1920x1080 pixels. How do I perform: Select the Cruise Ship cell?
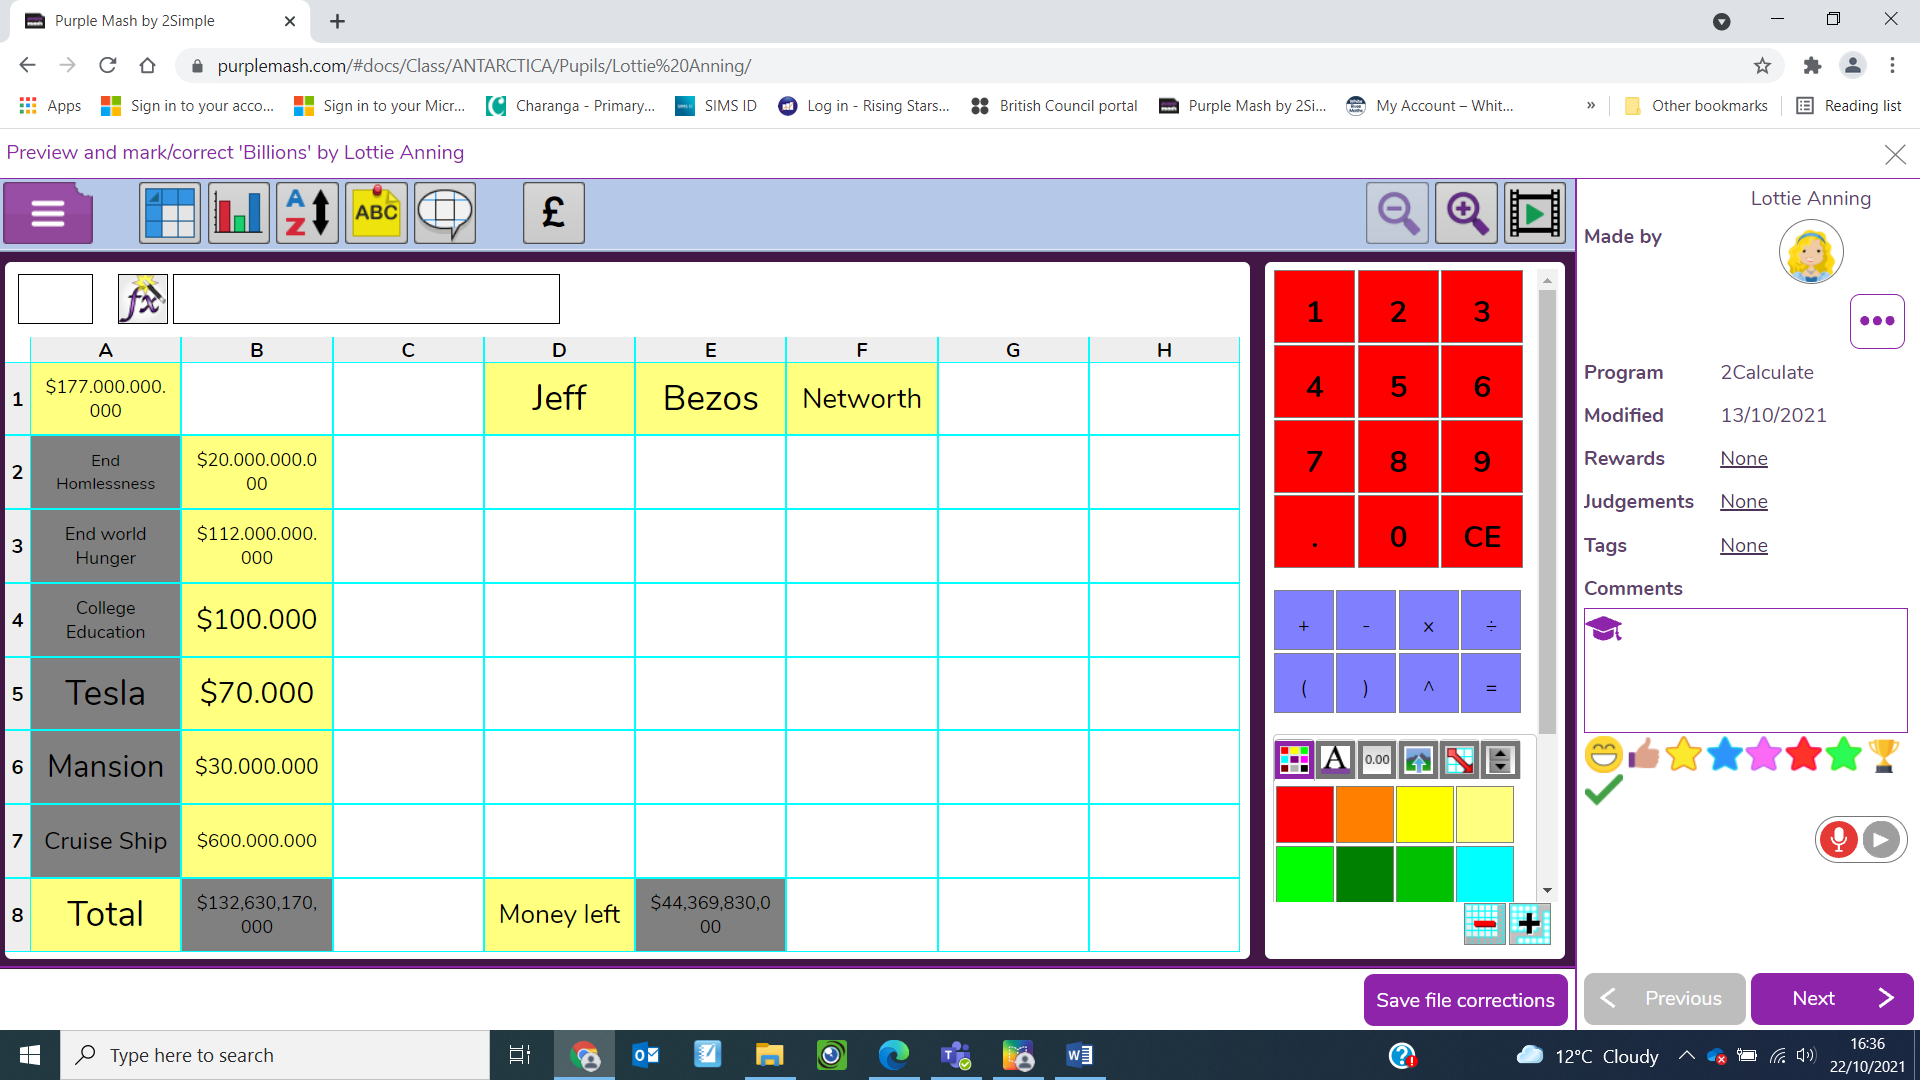(106, 841)
